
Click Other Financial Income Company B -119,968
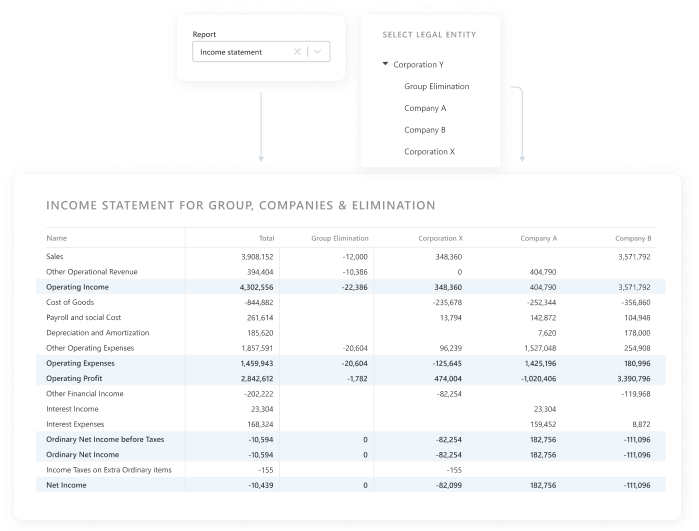pos(636,394)
